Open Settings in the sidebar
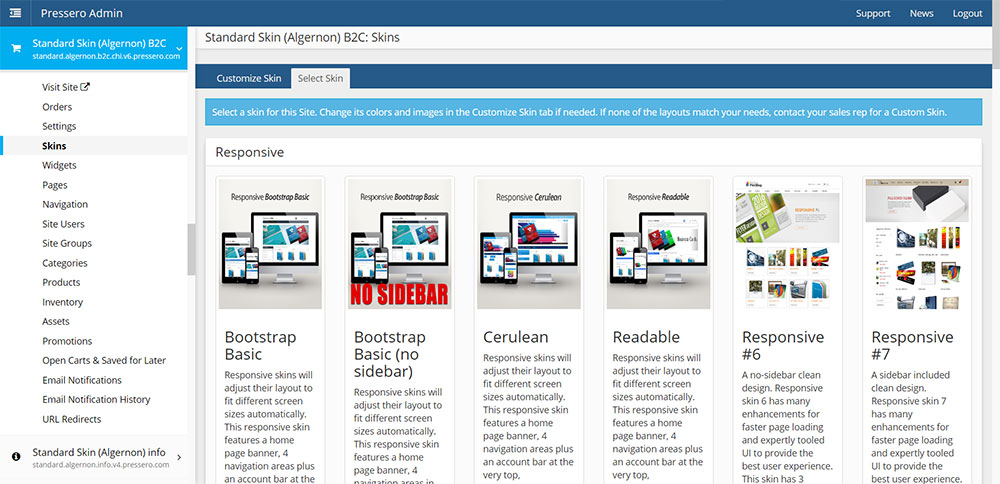Screen dimensions: 1000x484 59,126
